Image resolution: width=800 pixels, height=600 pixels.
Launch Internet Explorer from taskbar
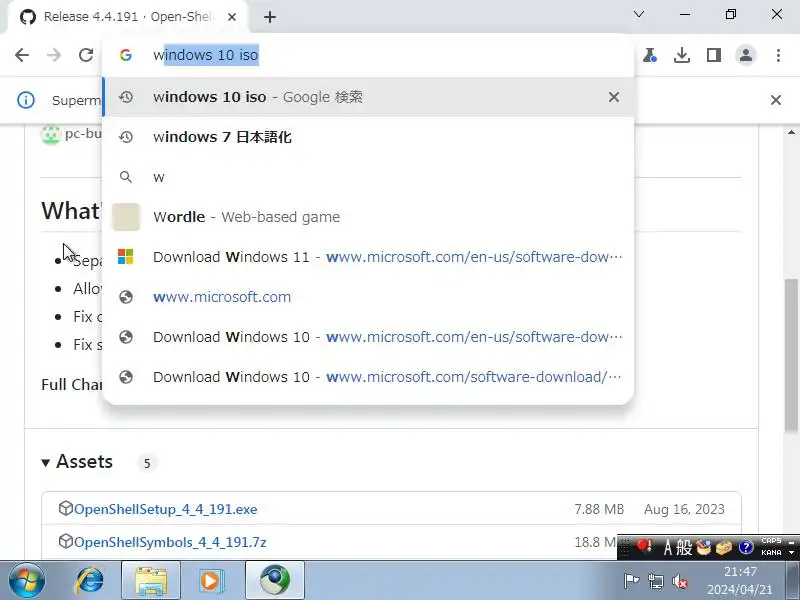90,581
